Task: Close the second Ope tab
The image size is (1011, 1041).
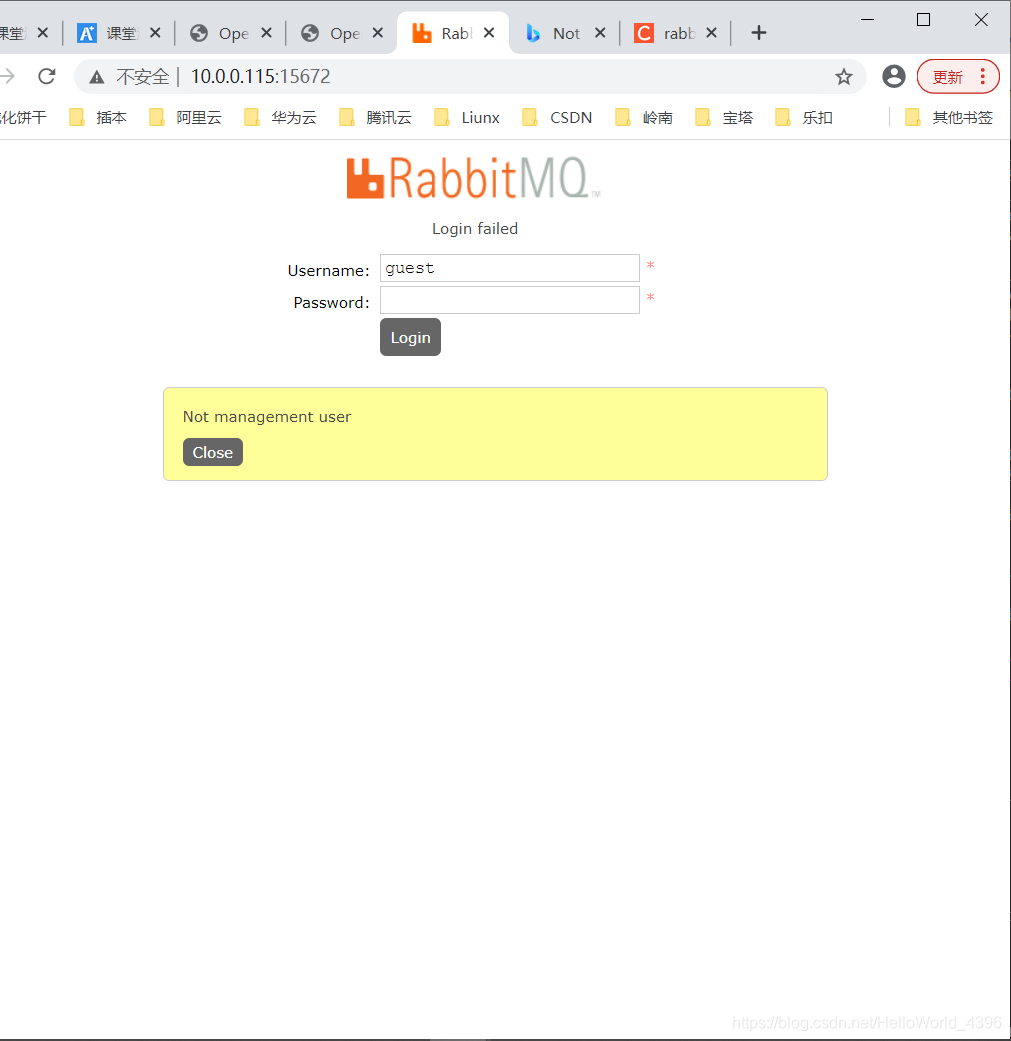Action: 378,33
